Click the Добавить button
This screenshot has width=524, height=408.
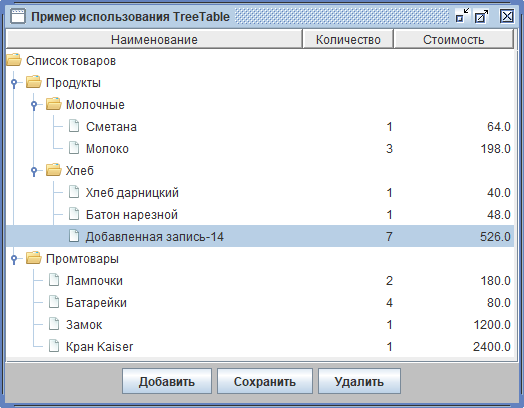point(167,381)
